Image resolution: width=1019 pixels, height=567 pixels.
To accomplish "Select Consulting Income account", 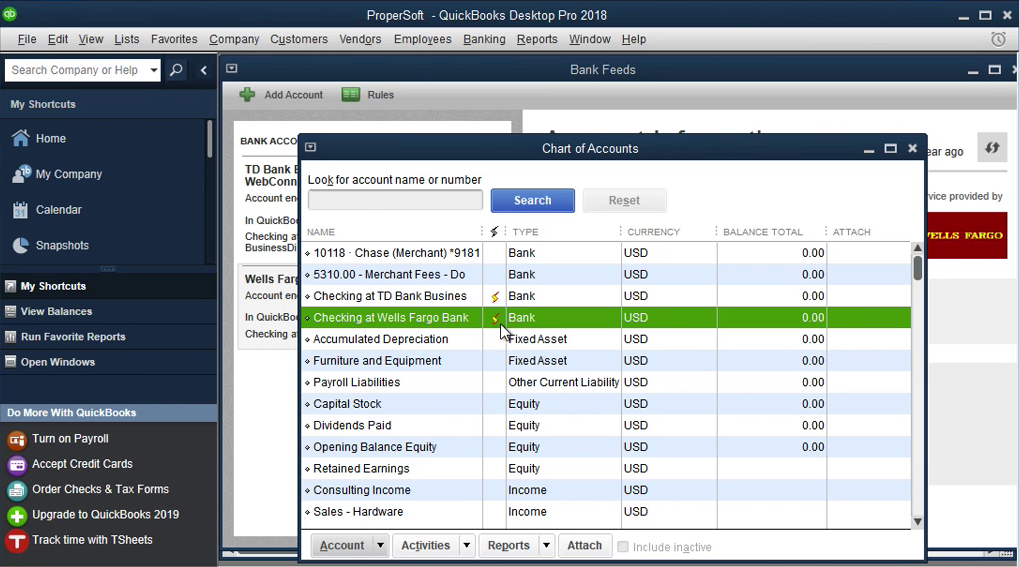I will point(606,490).
